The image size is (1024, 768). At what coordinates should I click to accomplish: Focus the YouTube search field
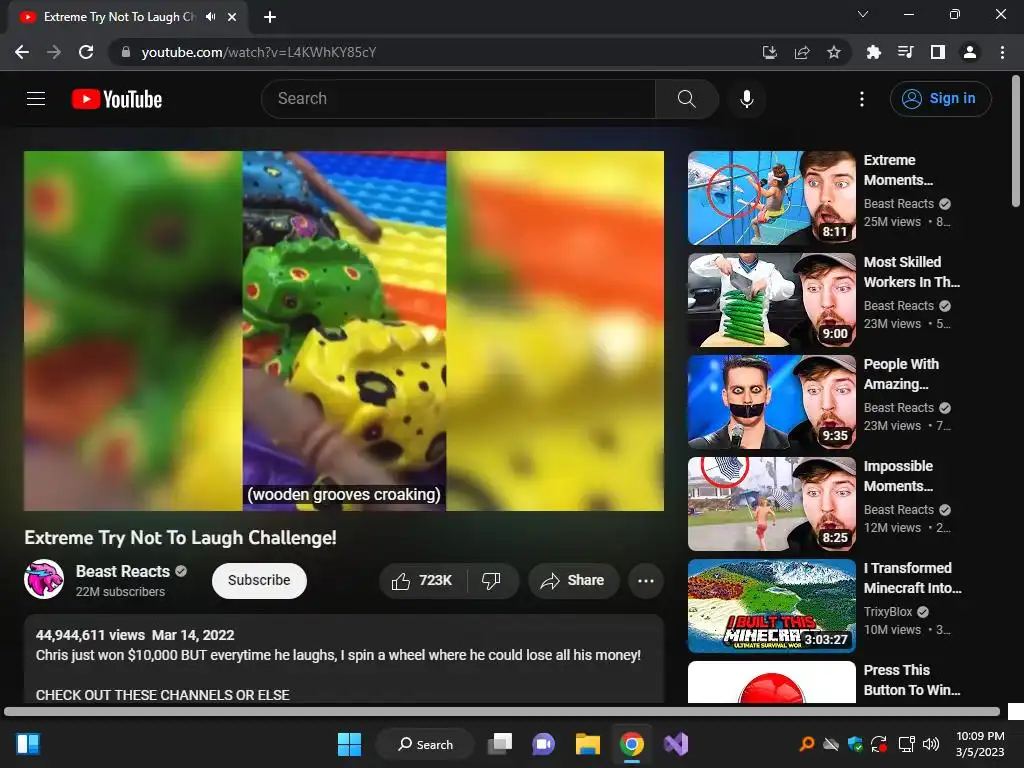458,99
